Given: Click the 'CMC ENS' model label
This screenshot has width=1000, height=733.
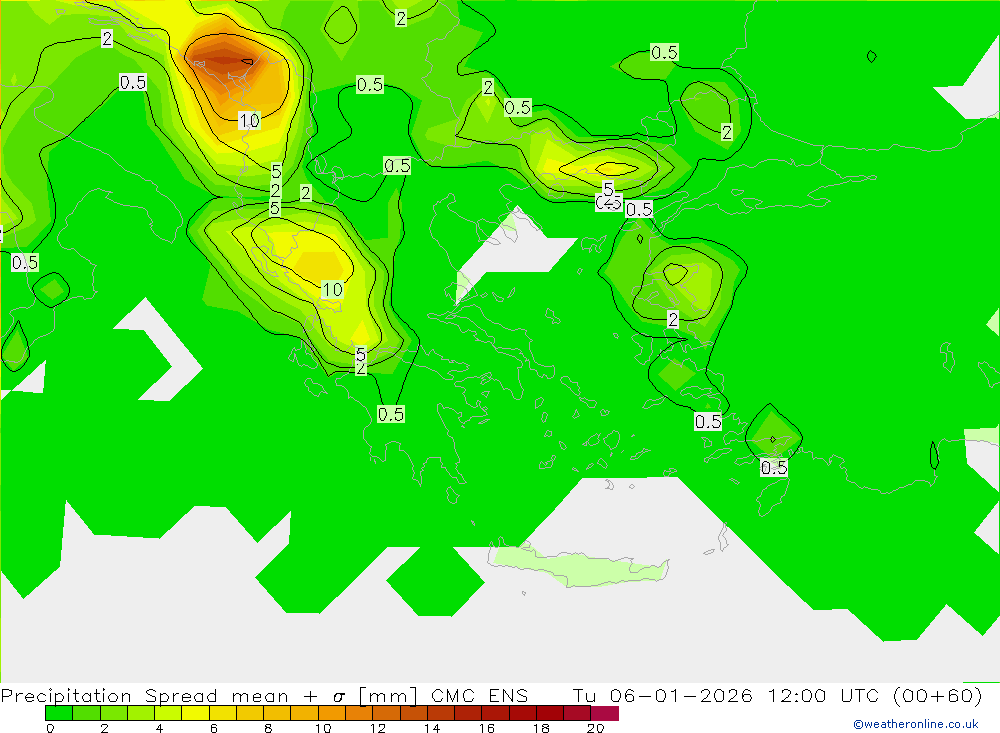Looking at the screenshot, I should click(x=479, y=695).
